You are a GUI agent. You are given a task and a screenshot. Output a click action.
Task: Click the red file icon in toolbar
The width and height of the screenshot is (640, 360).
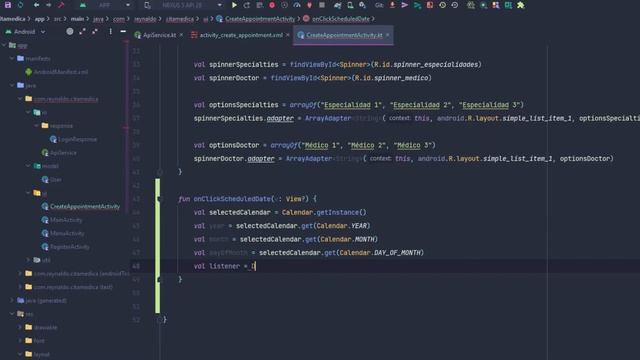(430, 5)
